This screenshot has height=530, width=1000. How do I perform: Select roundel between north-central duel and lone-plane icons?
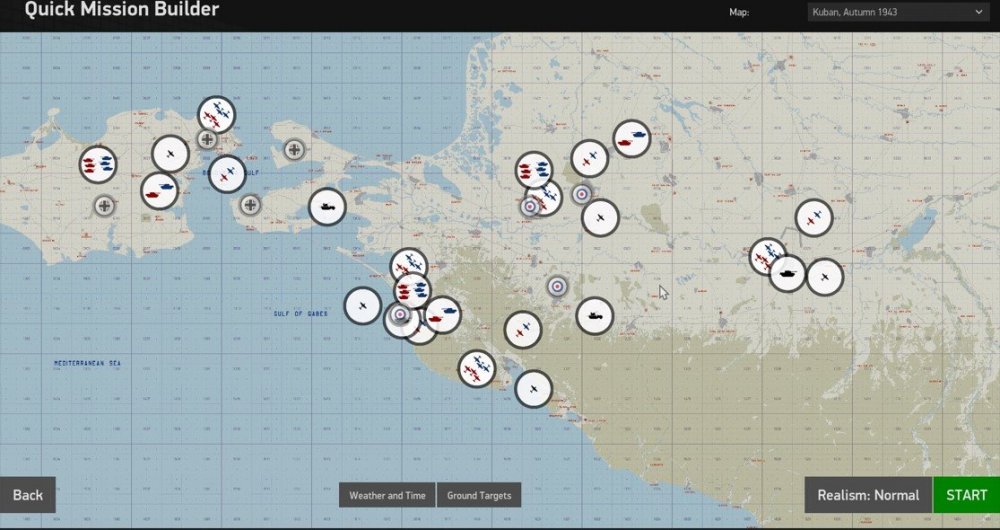(582, 194)
